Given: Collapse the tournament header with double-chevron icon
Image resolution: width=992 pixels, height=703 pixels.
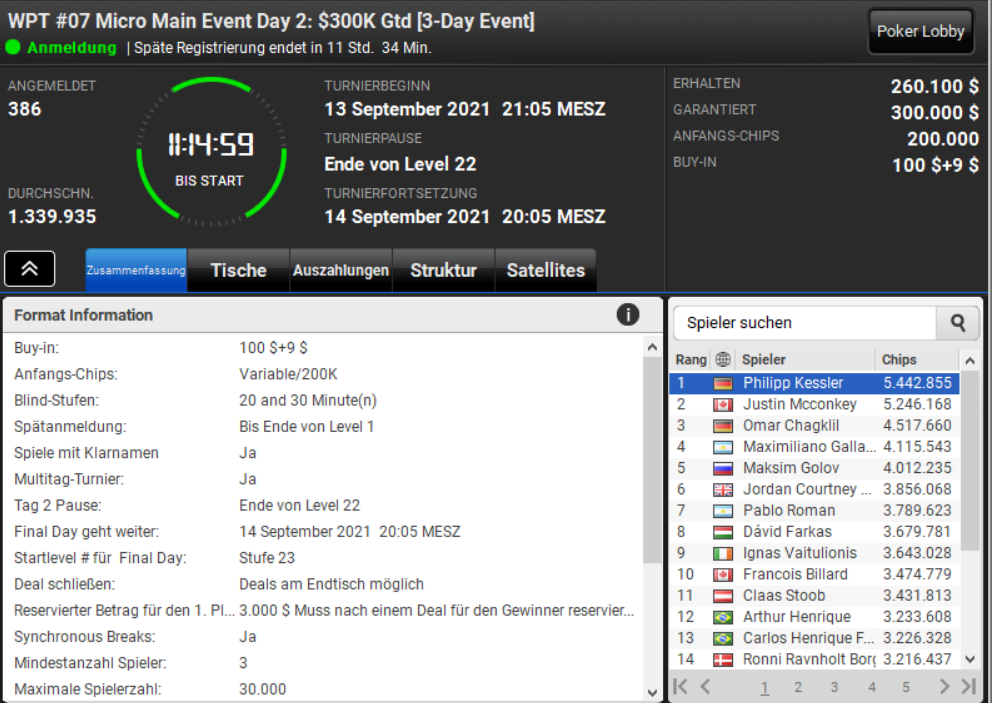Looking at the screenshot, I should (x=30, y=269).
